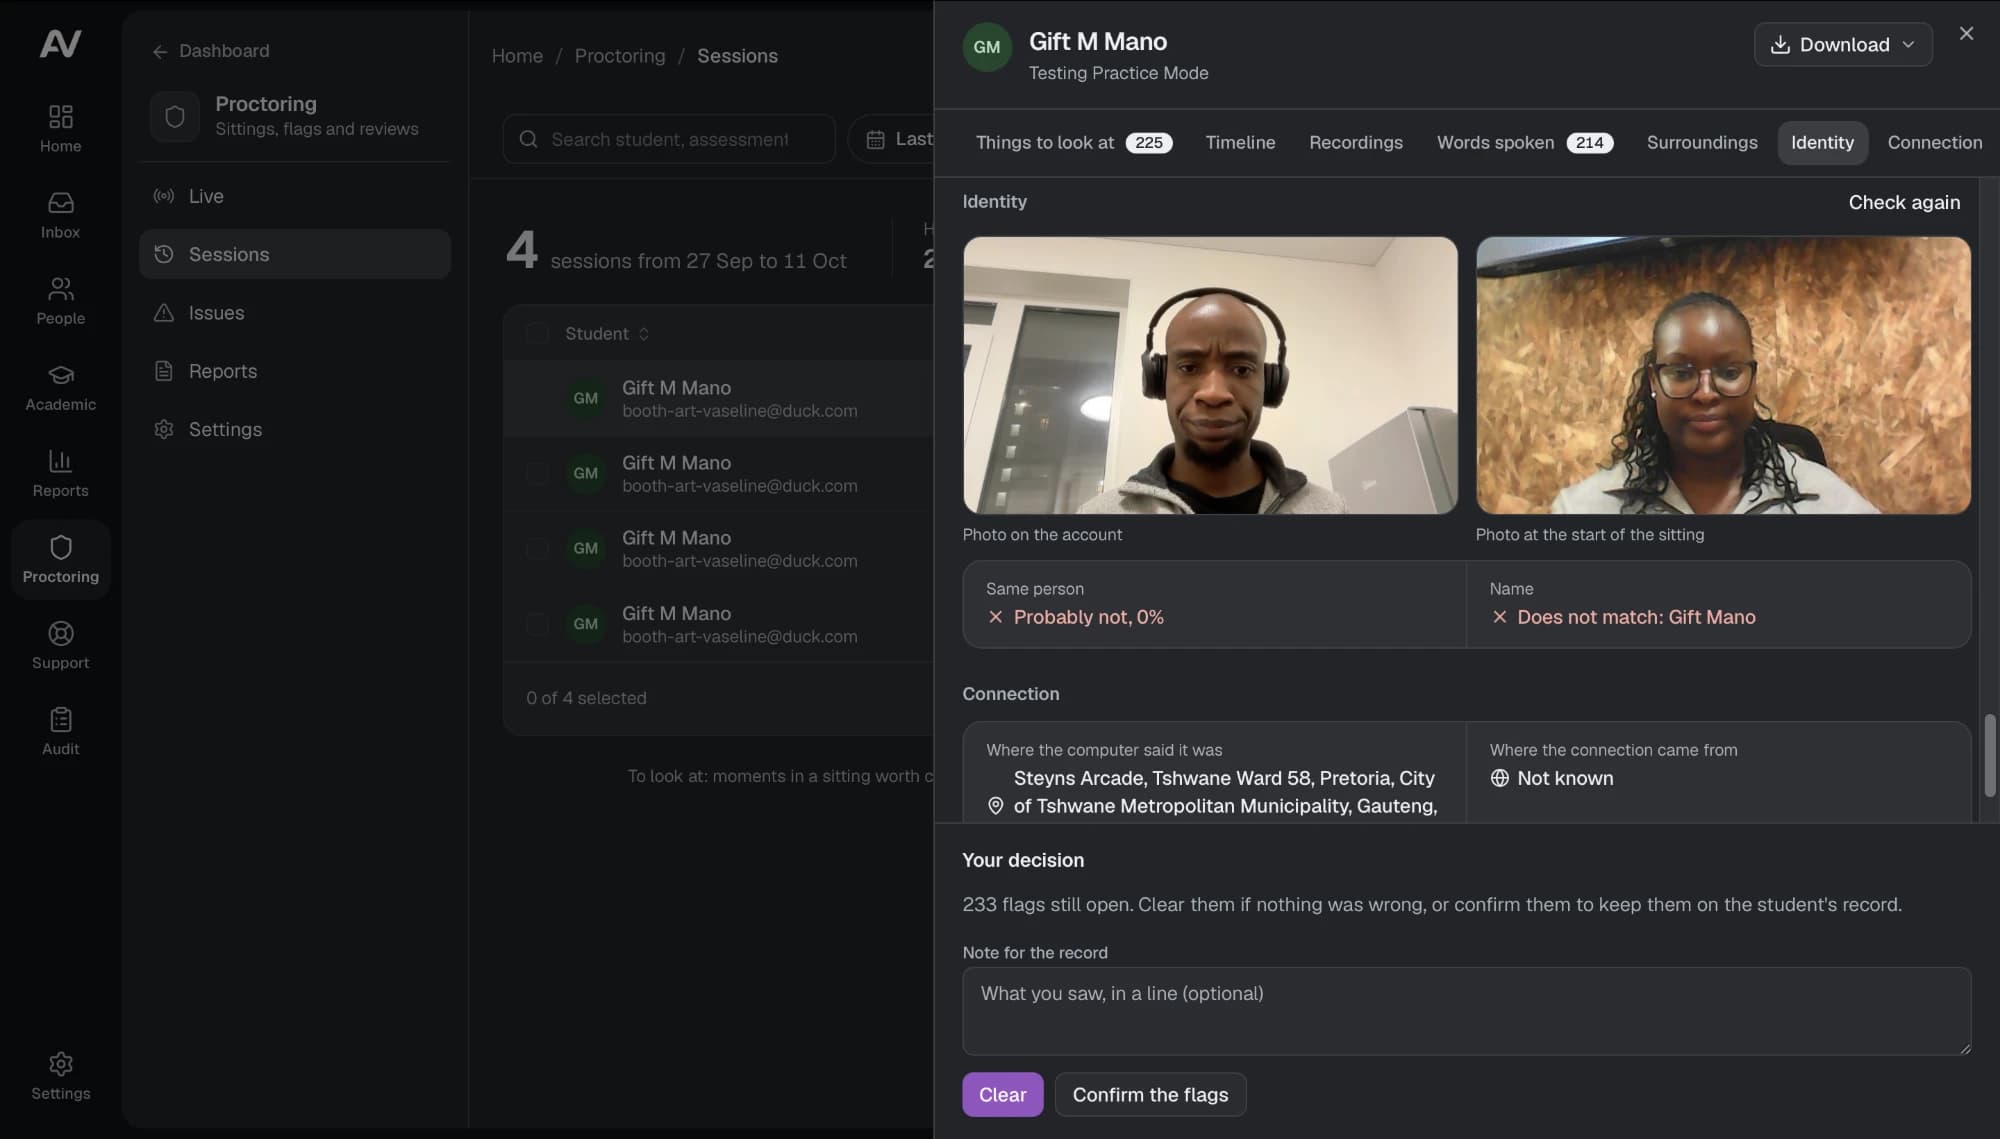The image size is (2000, 1139).
Task: Click Steyns Arcade location text
Action: [x=1225, y=792]
